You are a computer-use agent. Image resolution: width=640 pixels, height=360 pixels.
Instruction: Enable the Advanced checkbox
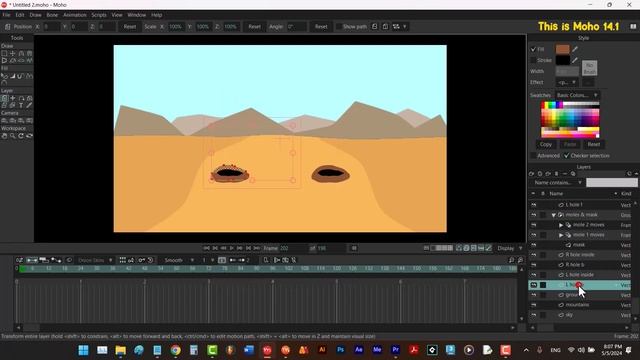click(x=533, y=156)
